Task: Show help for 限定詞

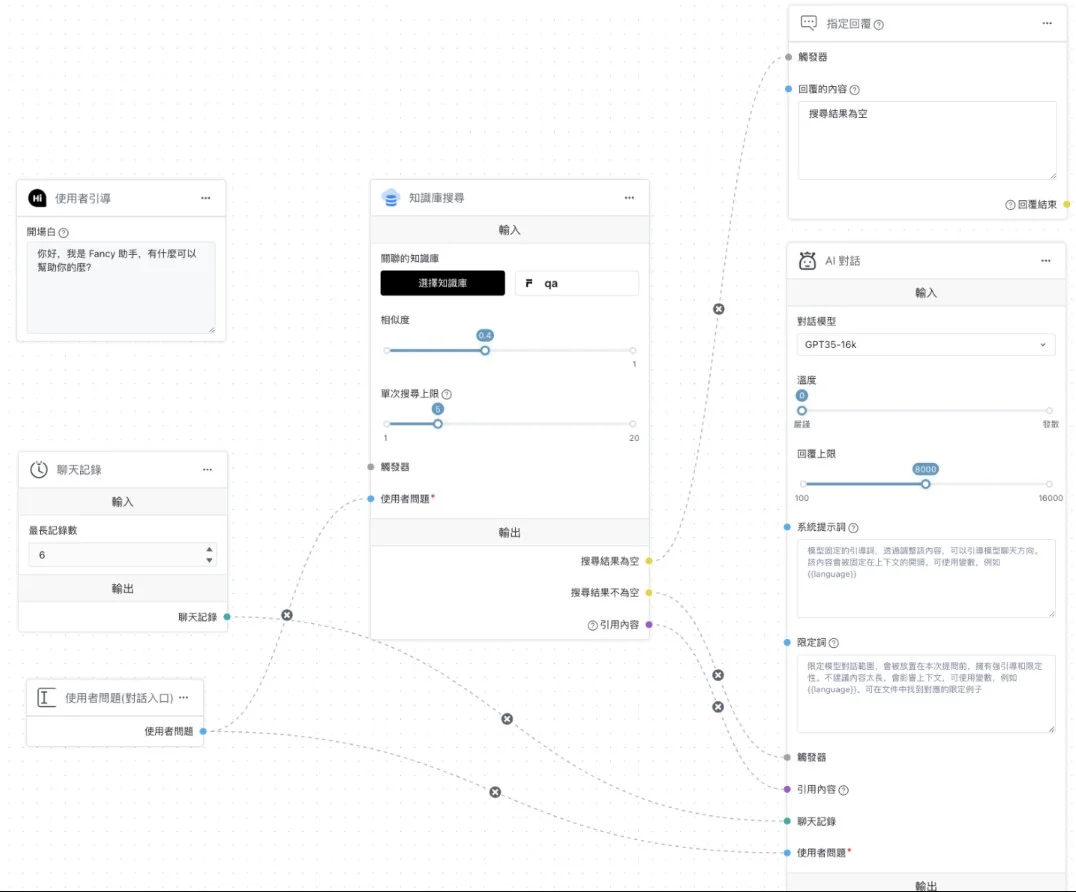Action: tap(833, 643)
